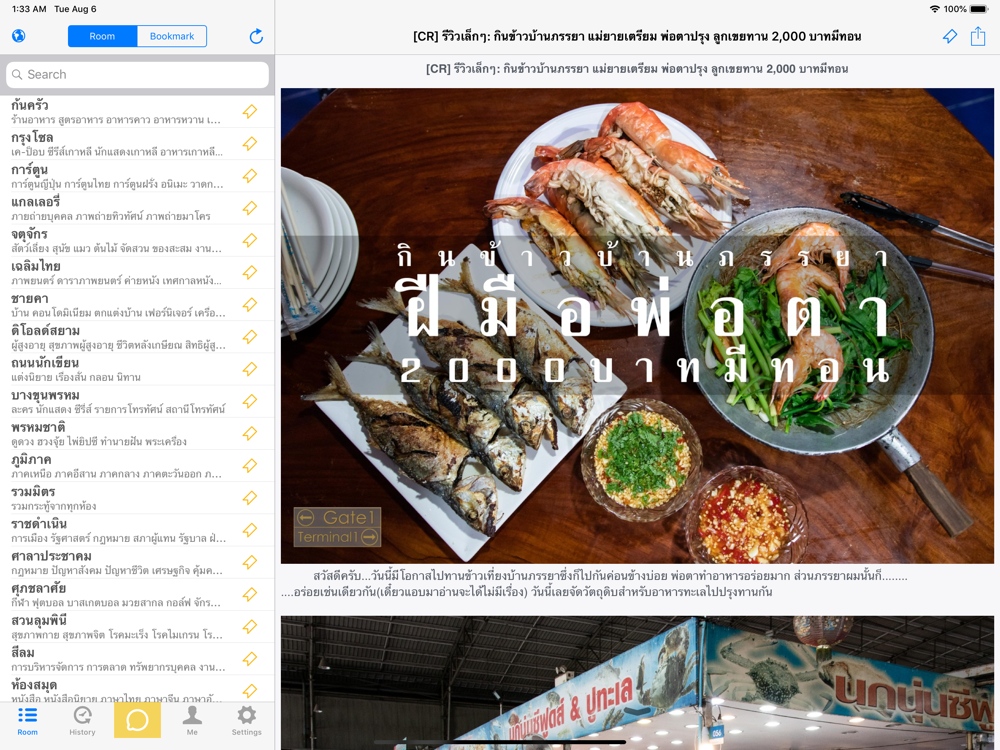The image size is (1000, 750).
Task: Bookmark the ดิโอลด์สยาม room
Action: point(250,337)
